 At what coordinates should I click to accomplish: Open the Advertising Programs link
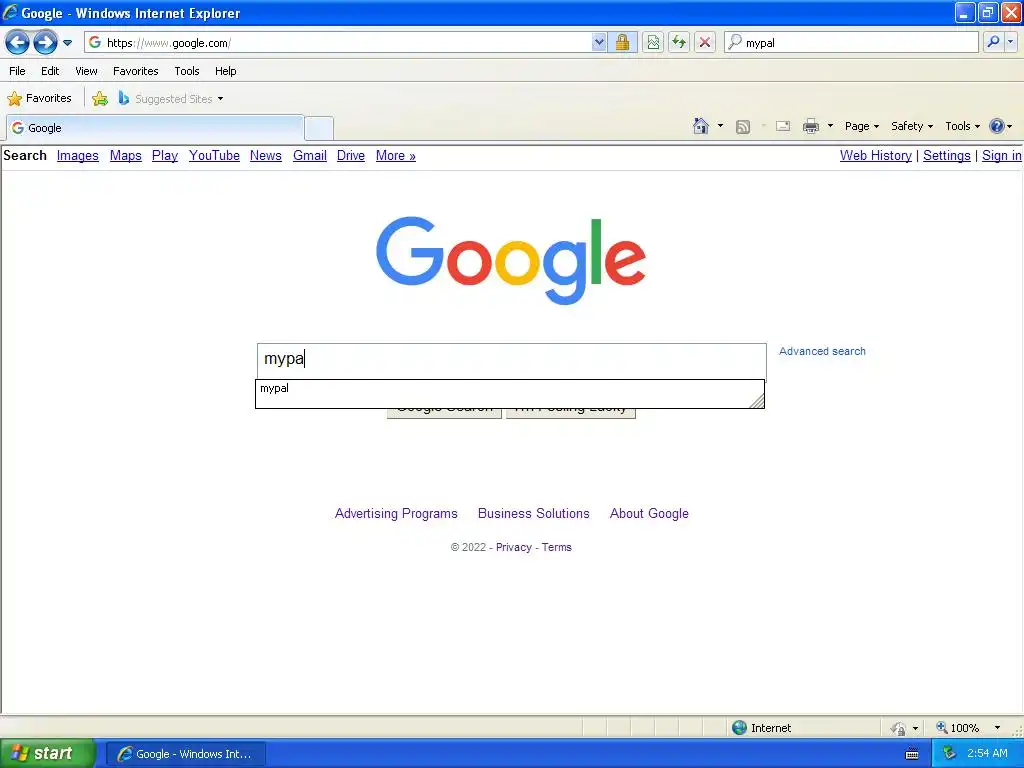[x=396, y=513]
